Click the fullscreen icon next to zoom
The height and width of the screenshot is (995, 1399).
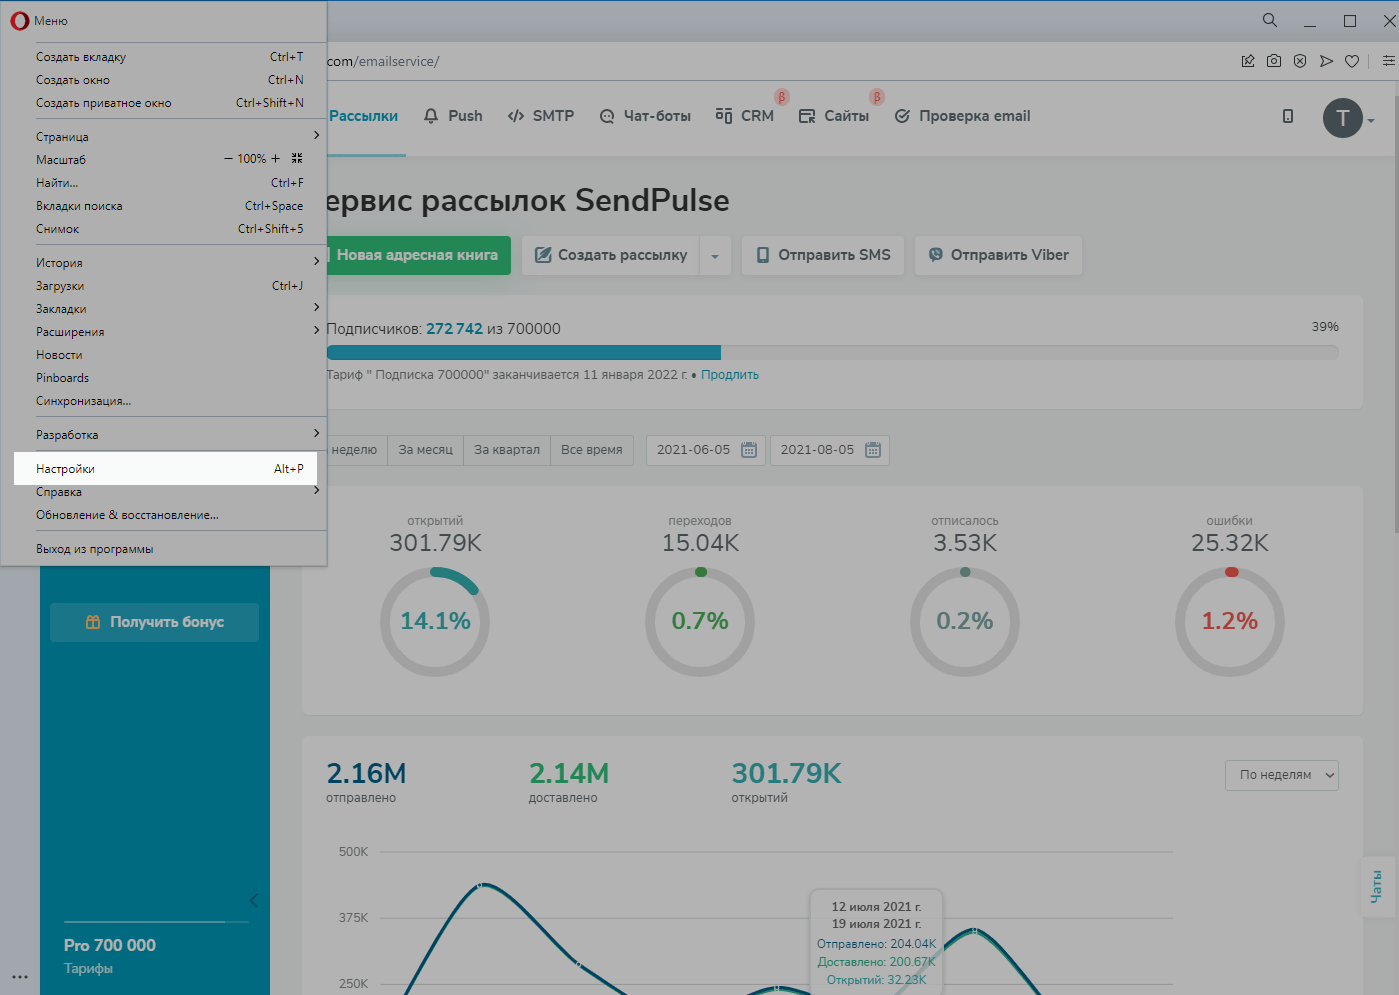point(297,159)
